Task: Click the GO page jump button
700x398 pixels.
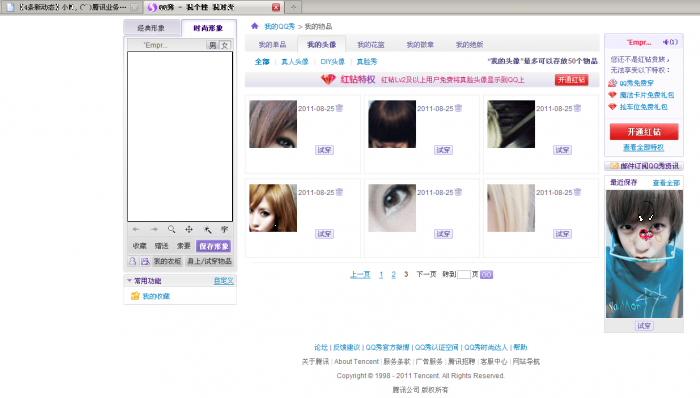Action: point(487,274)
